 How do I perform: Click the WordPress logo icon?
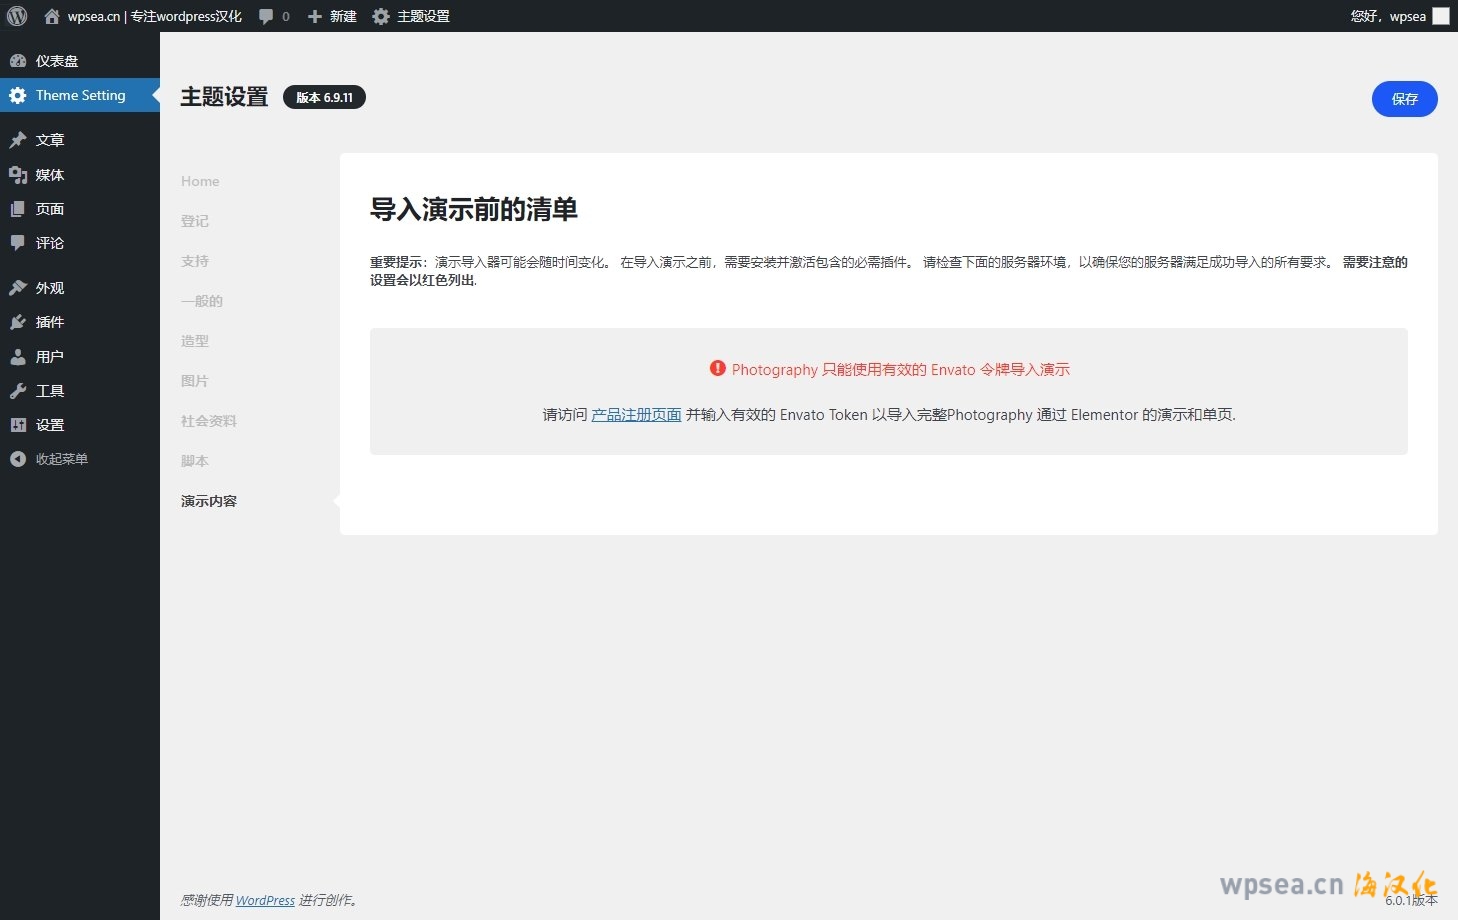click(x=17, y=16)
